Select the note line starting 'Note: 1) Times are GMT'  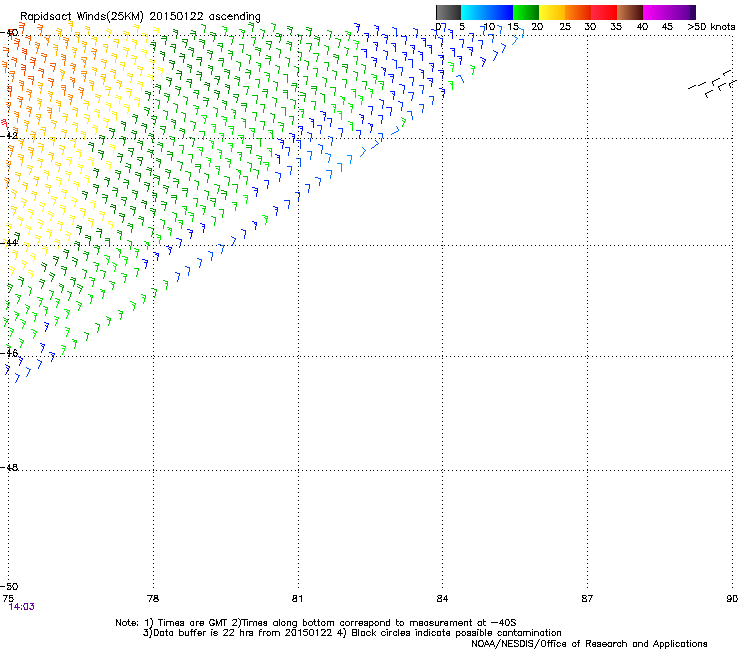pos(316,623)
